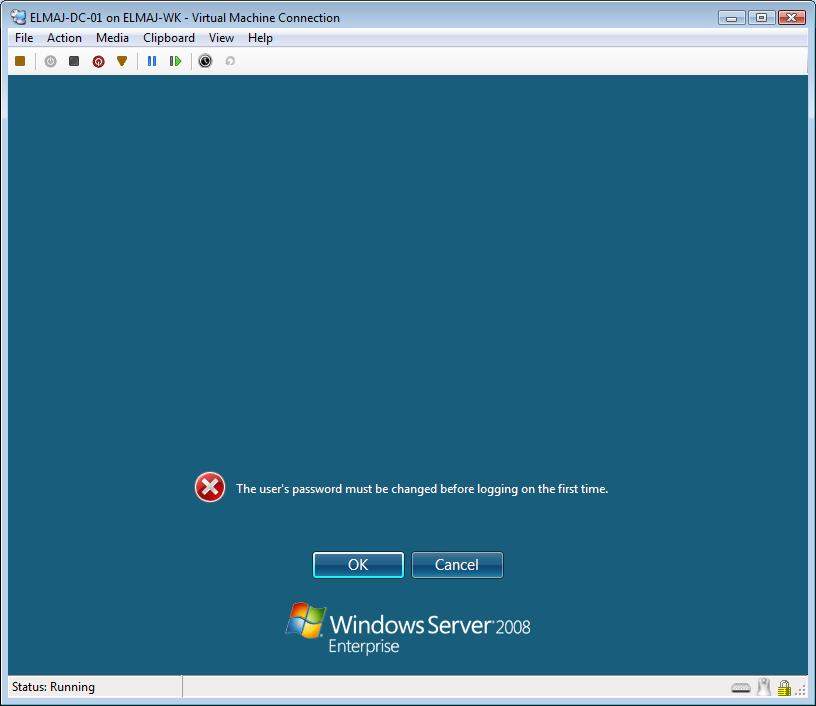
Task: Click the padlock icon in the status bar
Action: (x=784, y=688)
